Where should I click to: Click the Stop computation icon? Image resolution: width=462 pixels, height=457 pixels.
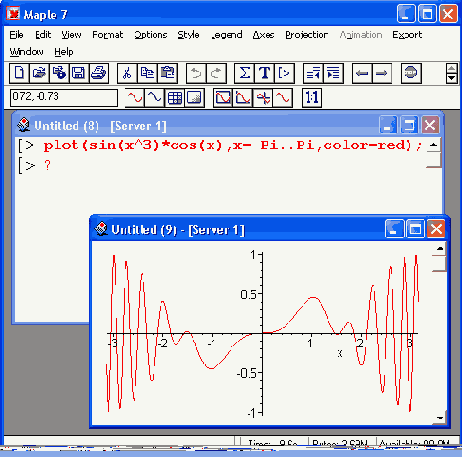(x=411, y=73)
